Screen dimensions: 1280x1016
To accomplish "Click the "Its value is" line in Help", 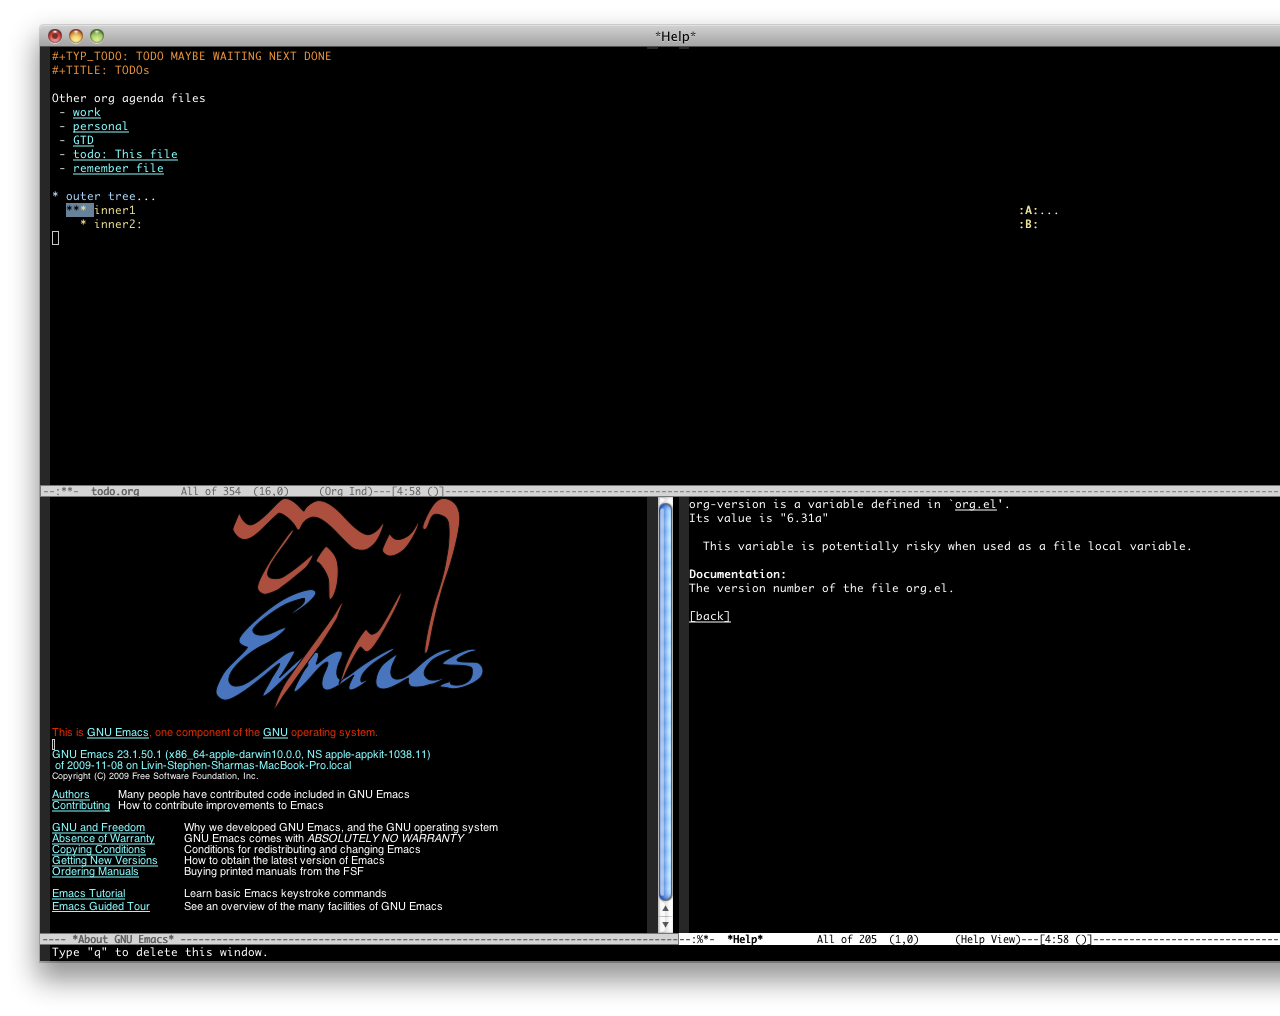I will (759, 518).
